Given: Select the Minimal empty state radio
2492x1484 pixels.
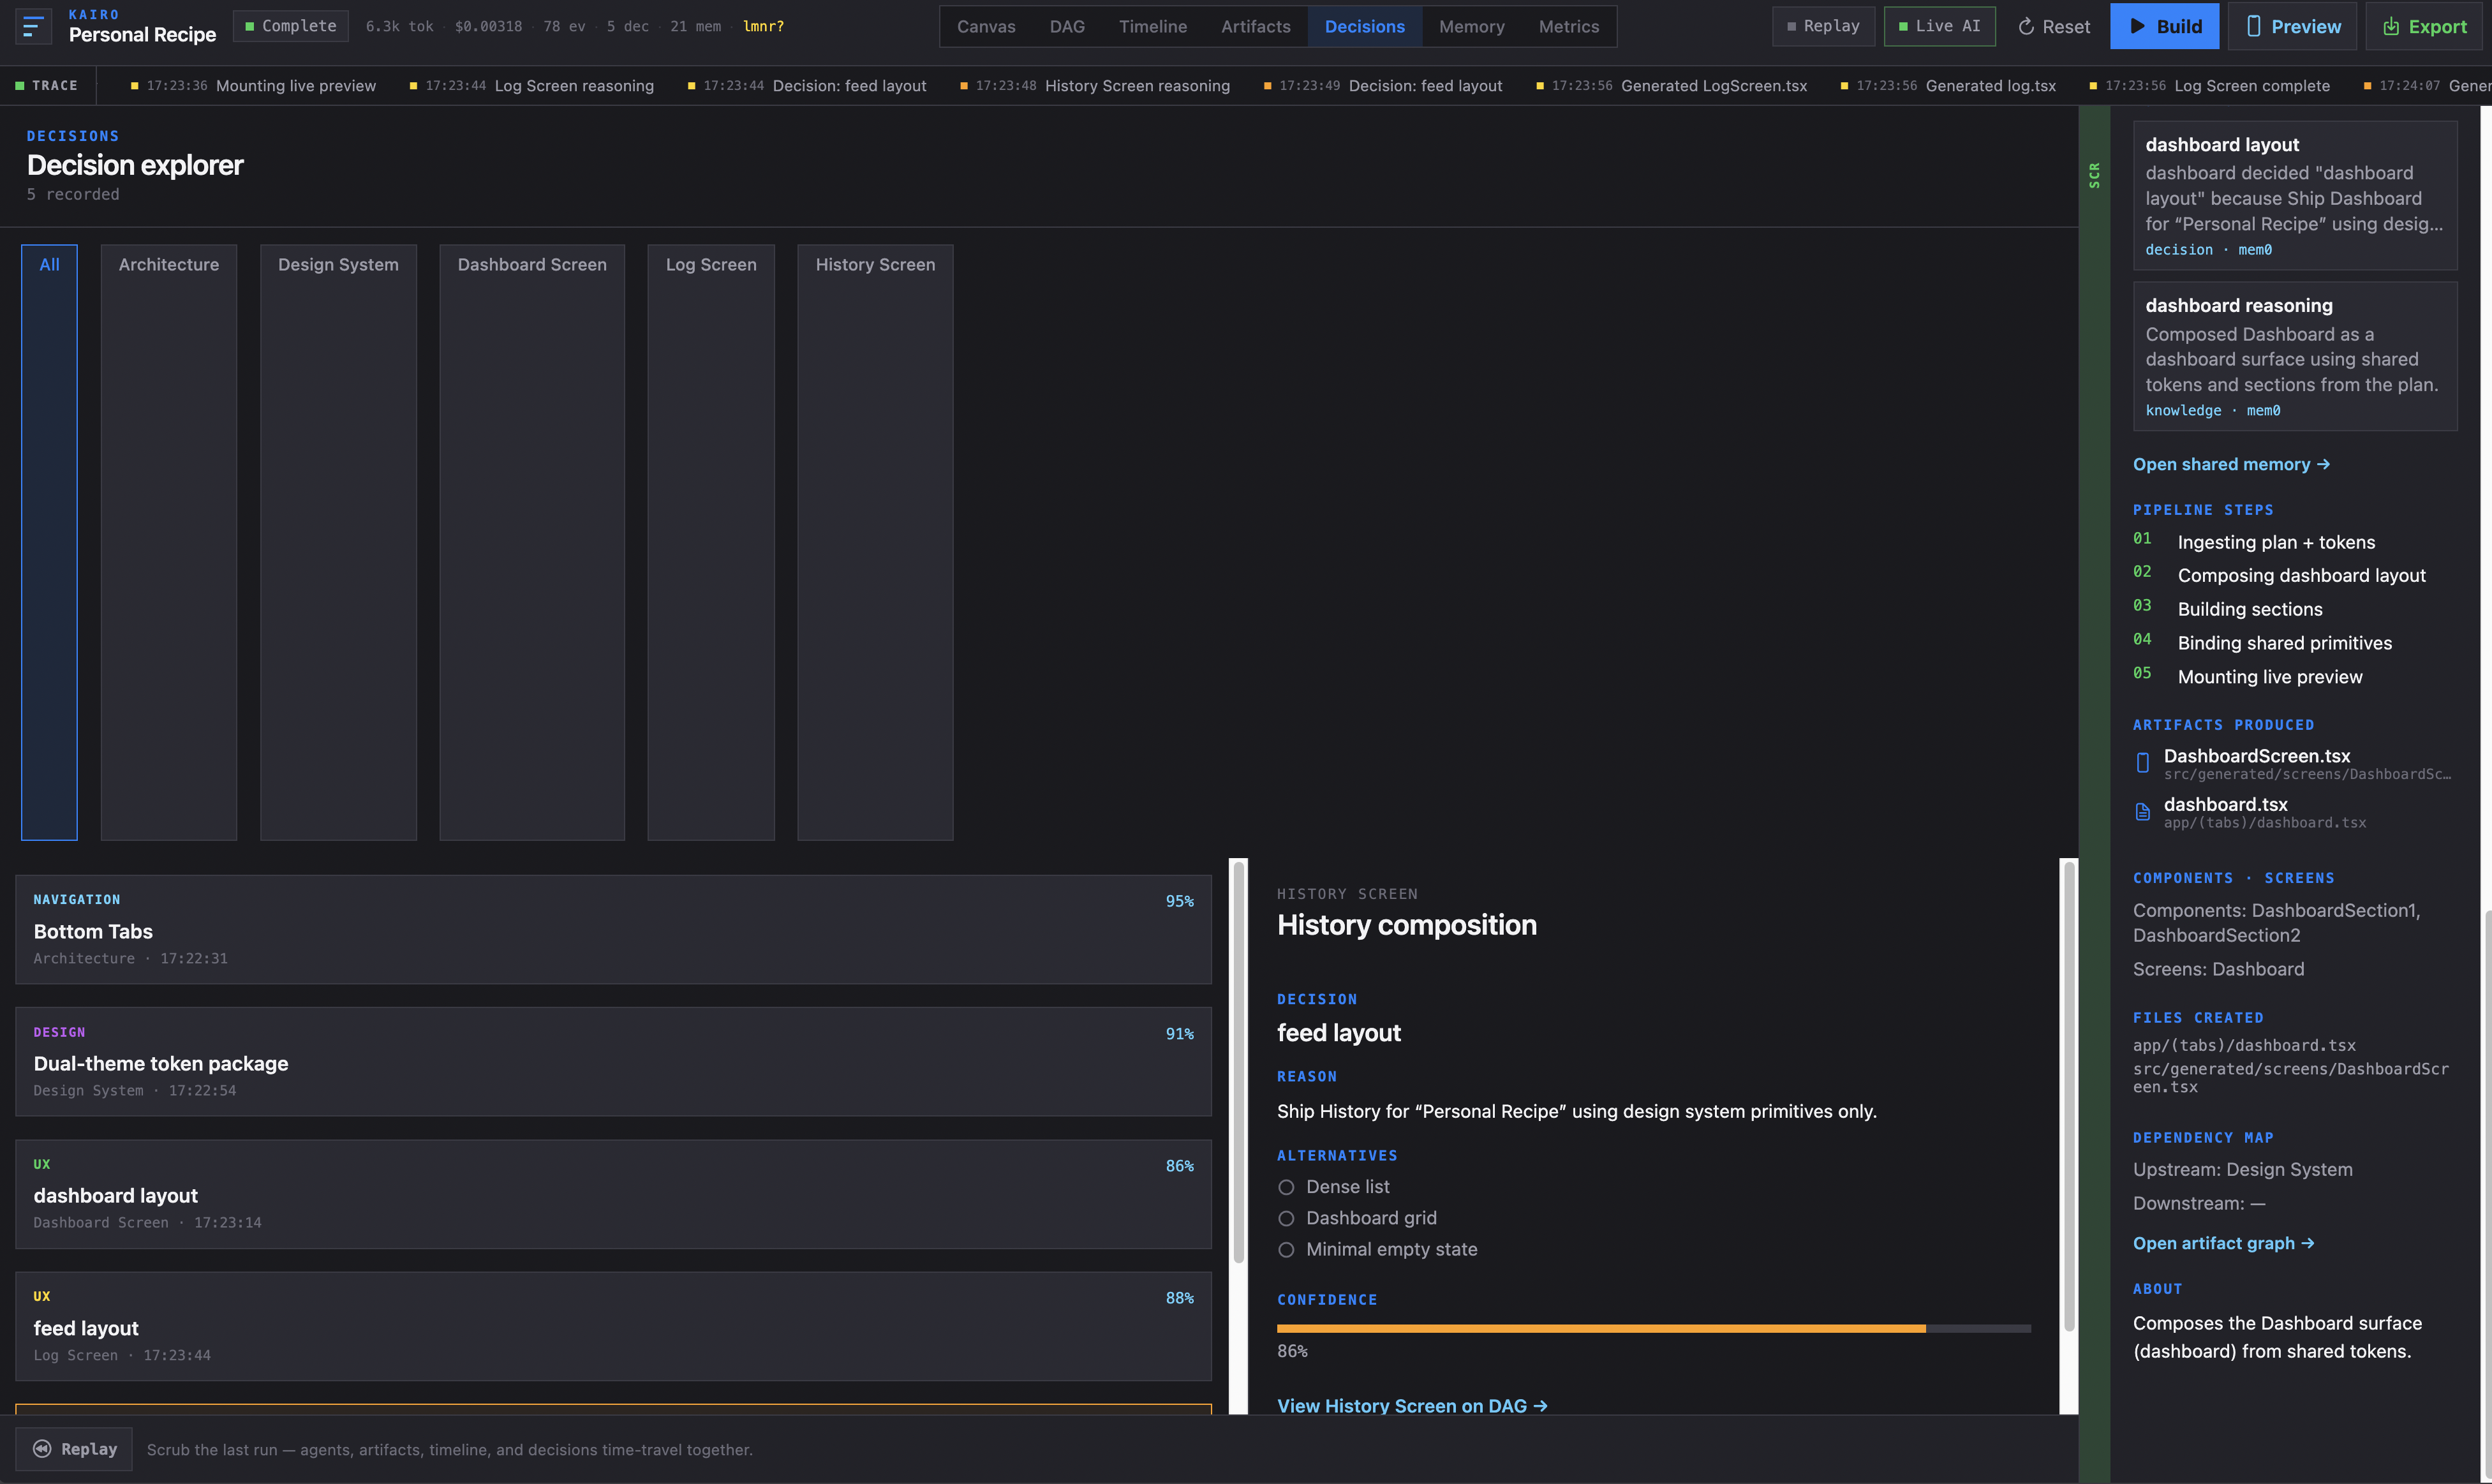Looking at the screenshot, I should click(x=1286, y=1249).
